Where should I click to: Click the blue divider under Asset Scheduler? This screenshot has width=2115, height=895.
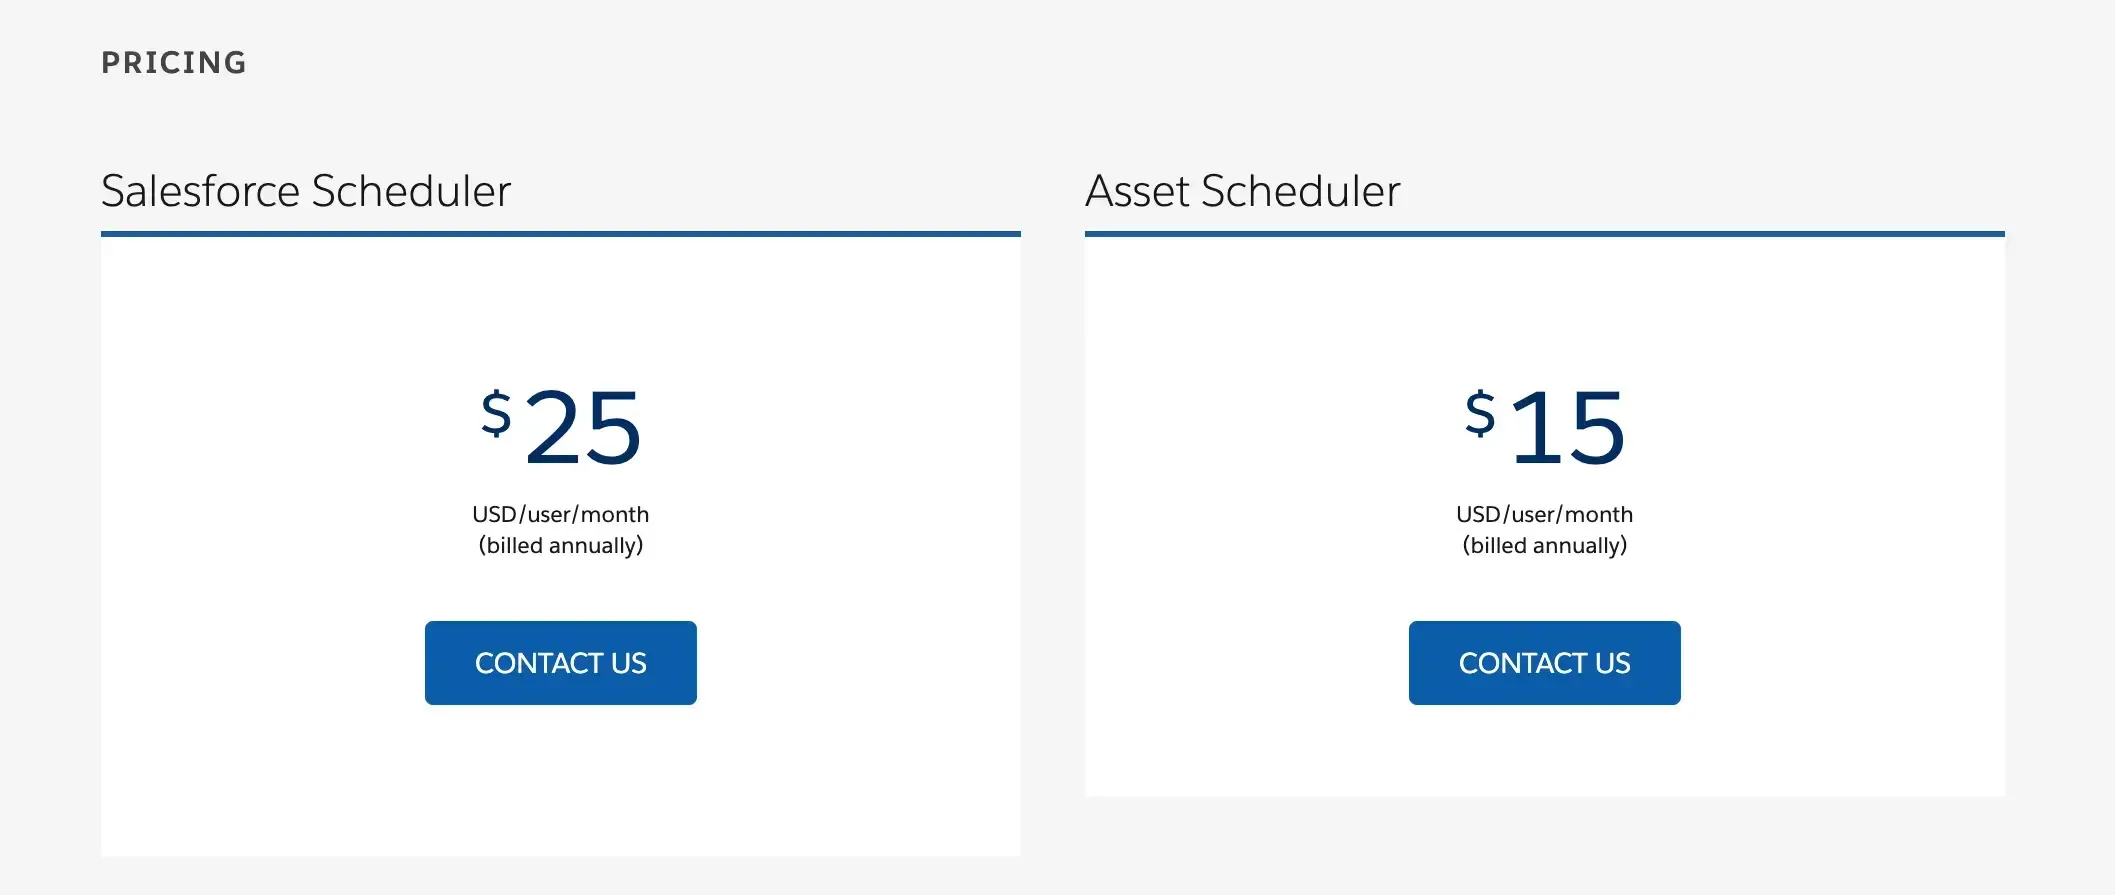click(1544, 234)
